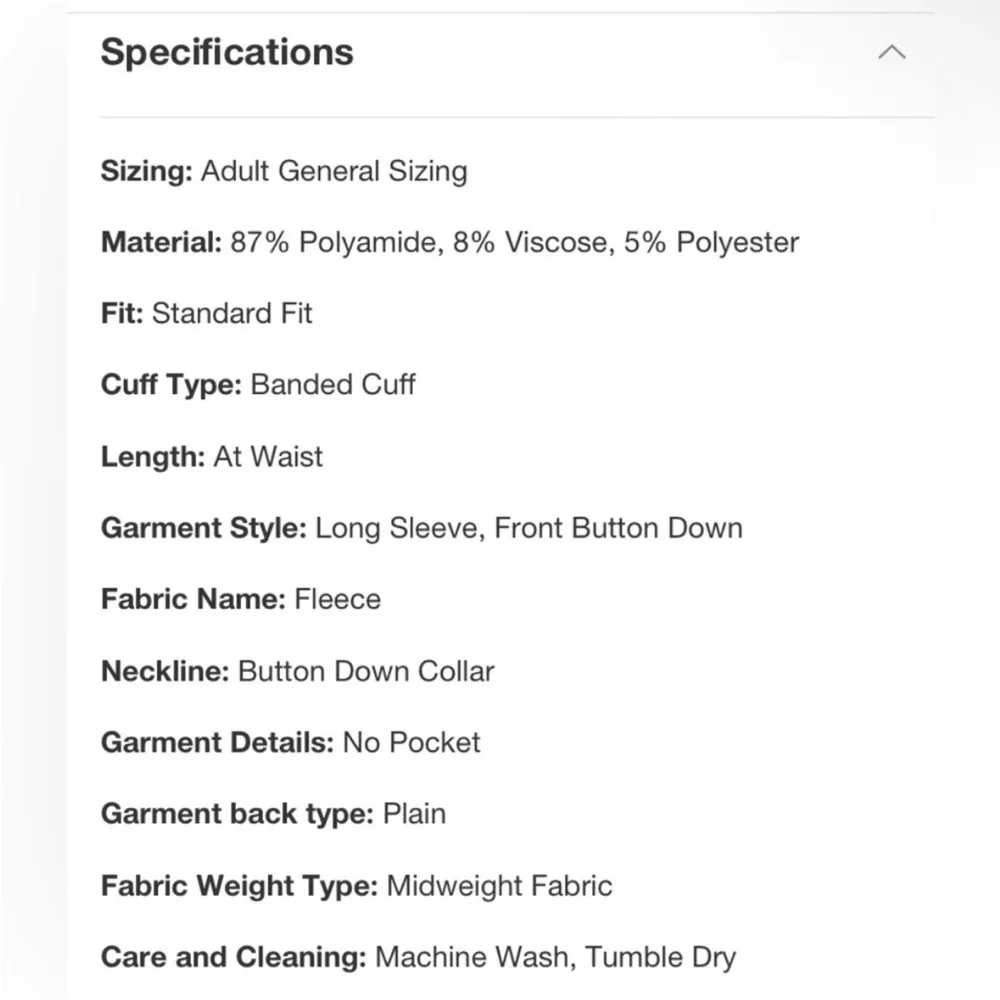Click the Front Button Down text
This screenshot has height=1000, width=1000.
click(619, 528)
